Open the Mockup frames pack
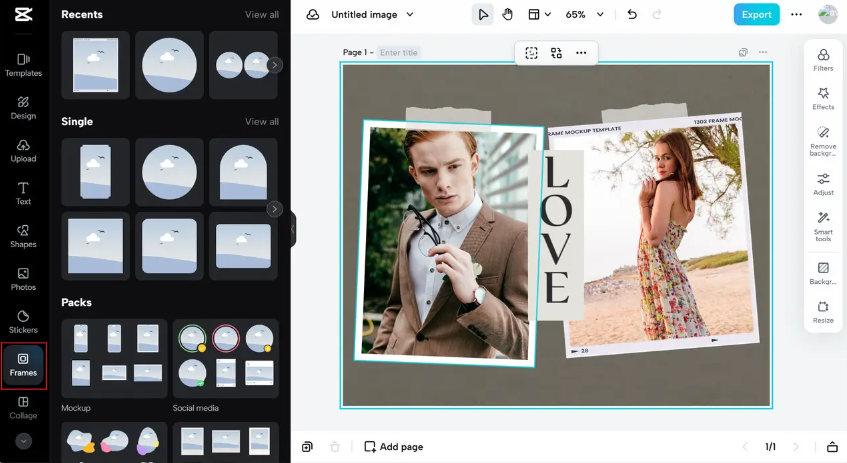 [114, 359]
